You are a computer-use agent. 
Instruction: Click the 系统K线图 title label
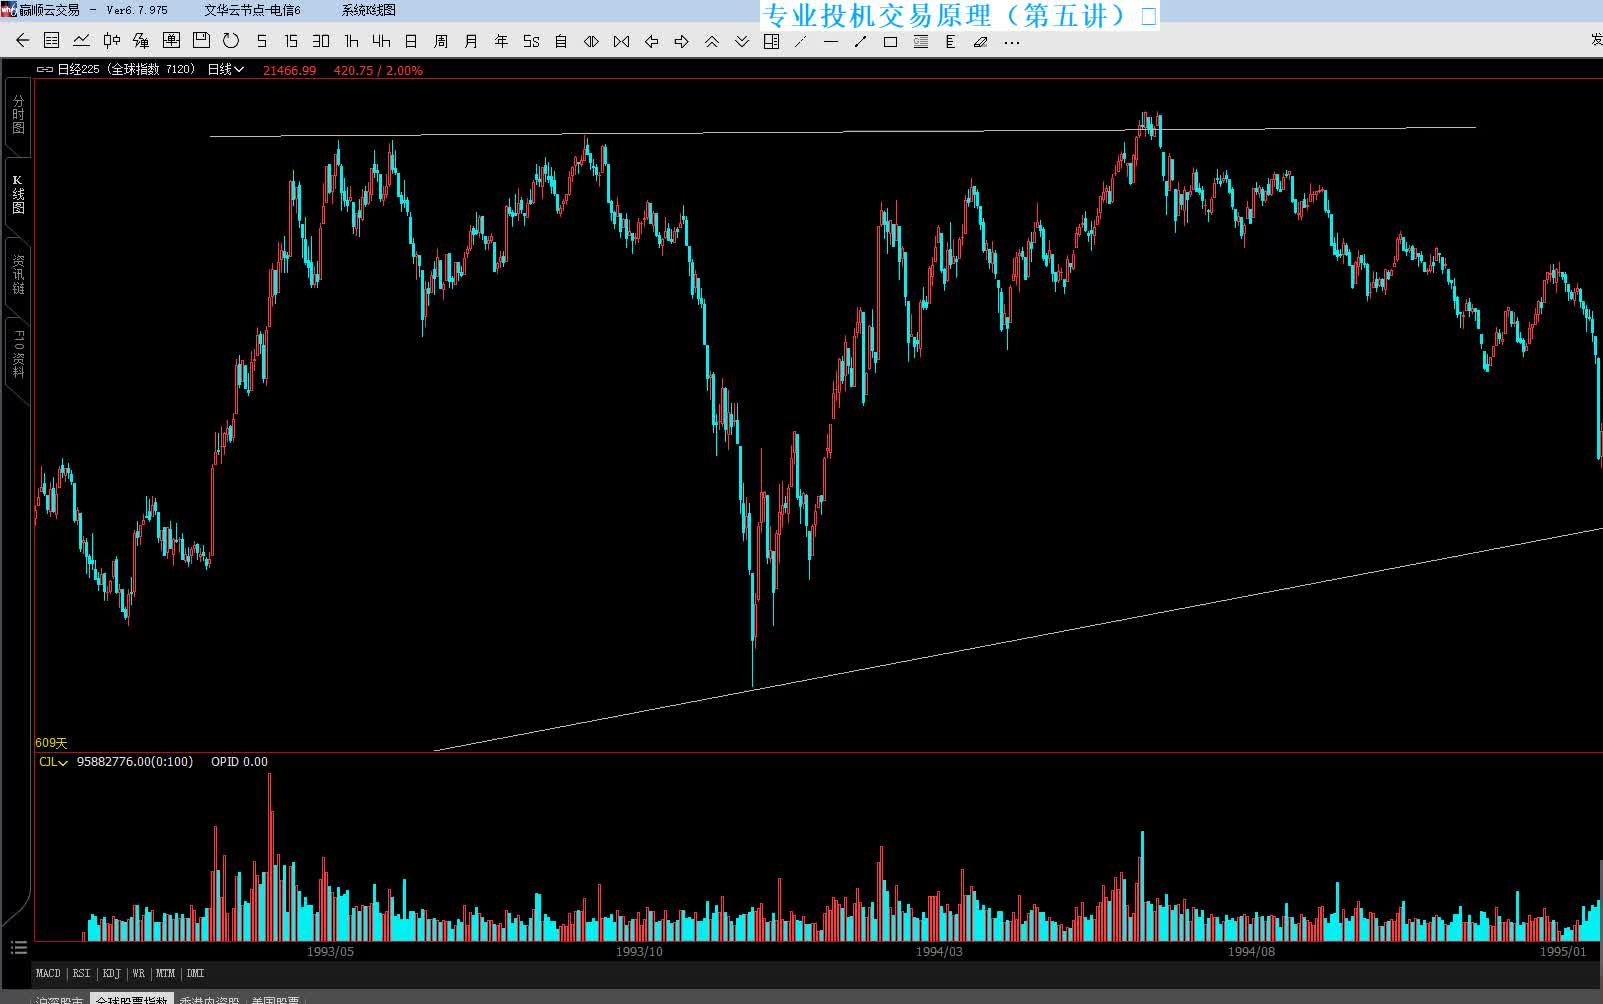[x=369, y=10]
